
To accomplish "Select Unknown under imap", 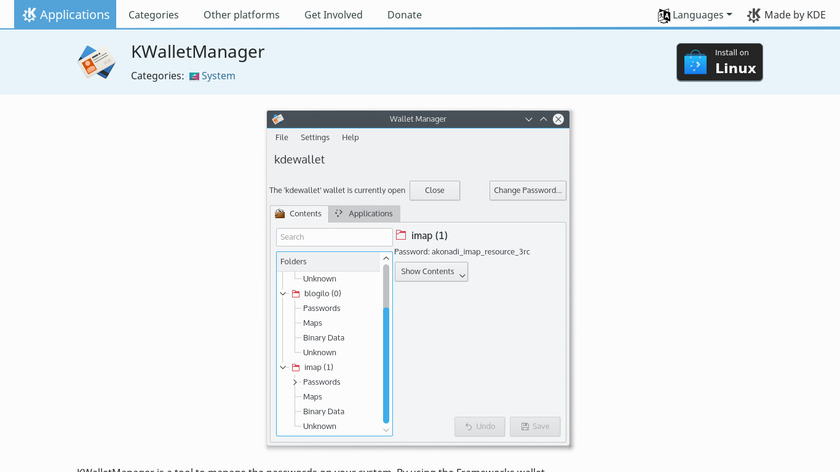I will [319, 426].
